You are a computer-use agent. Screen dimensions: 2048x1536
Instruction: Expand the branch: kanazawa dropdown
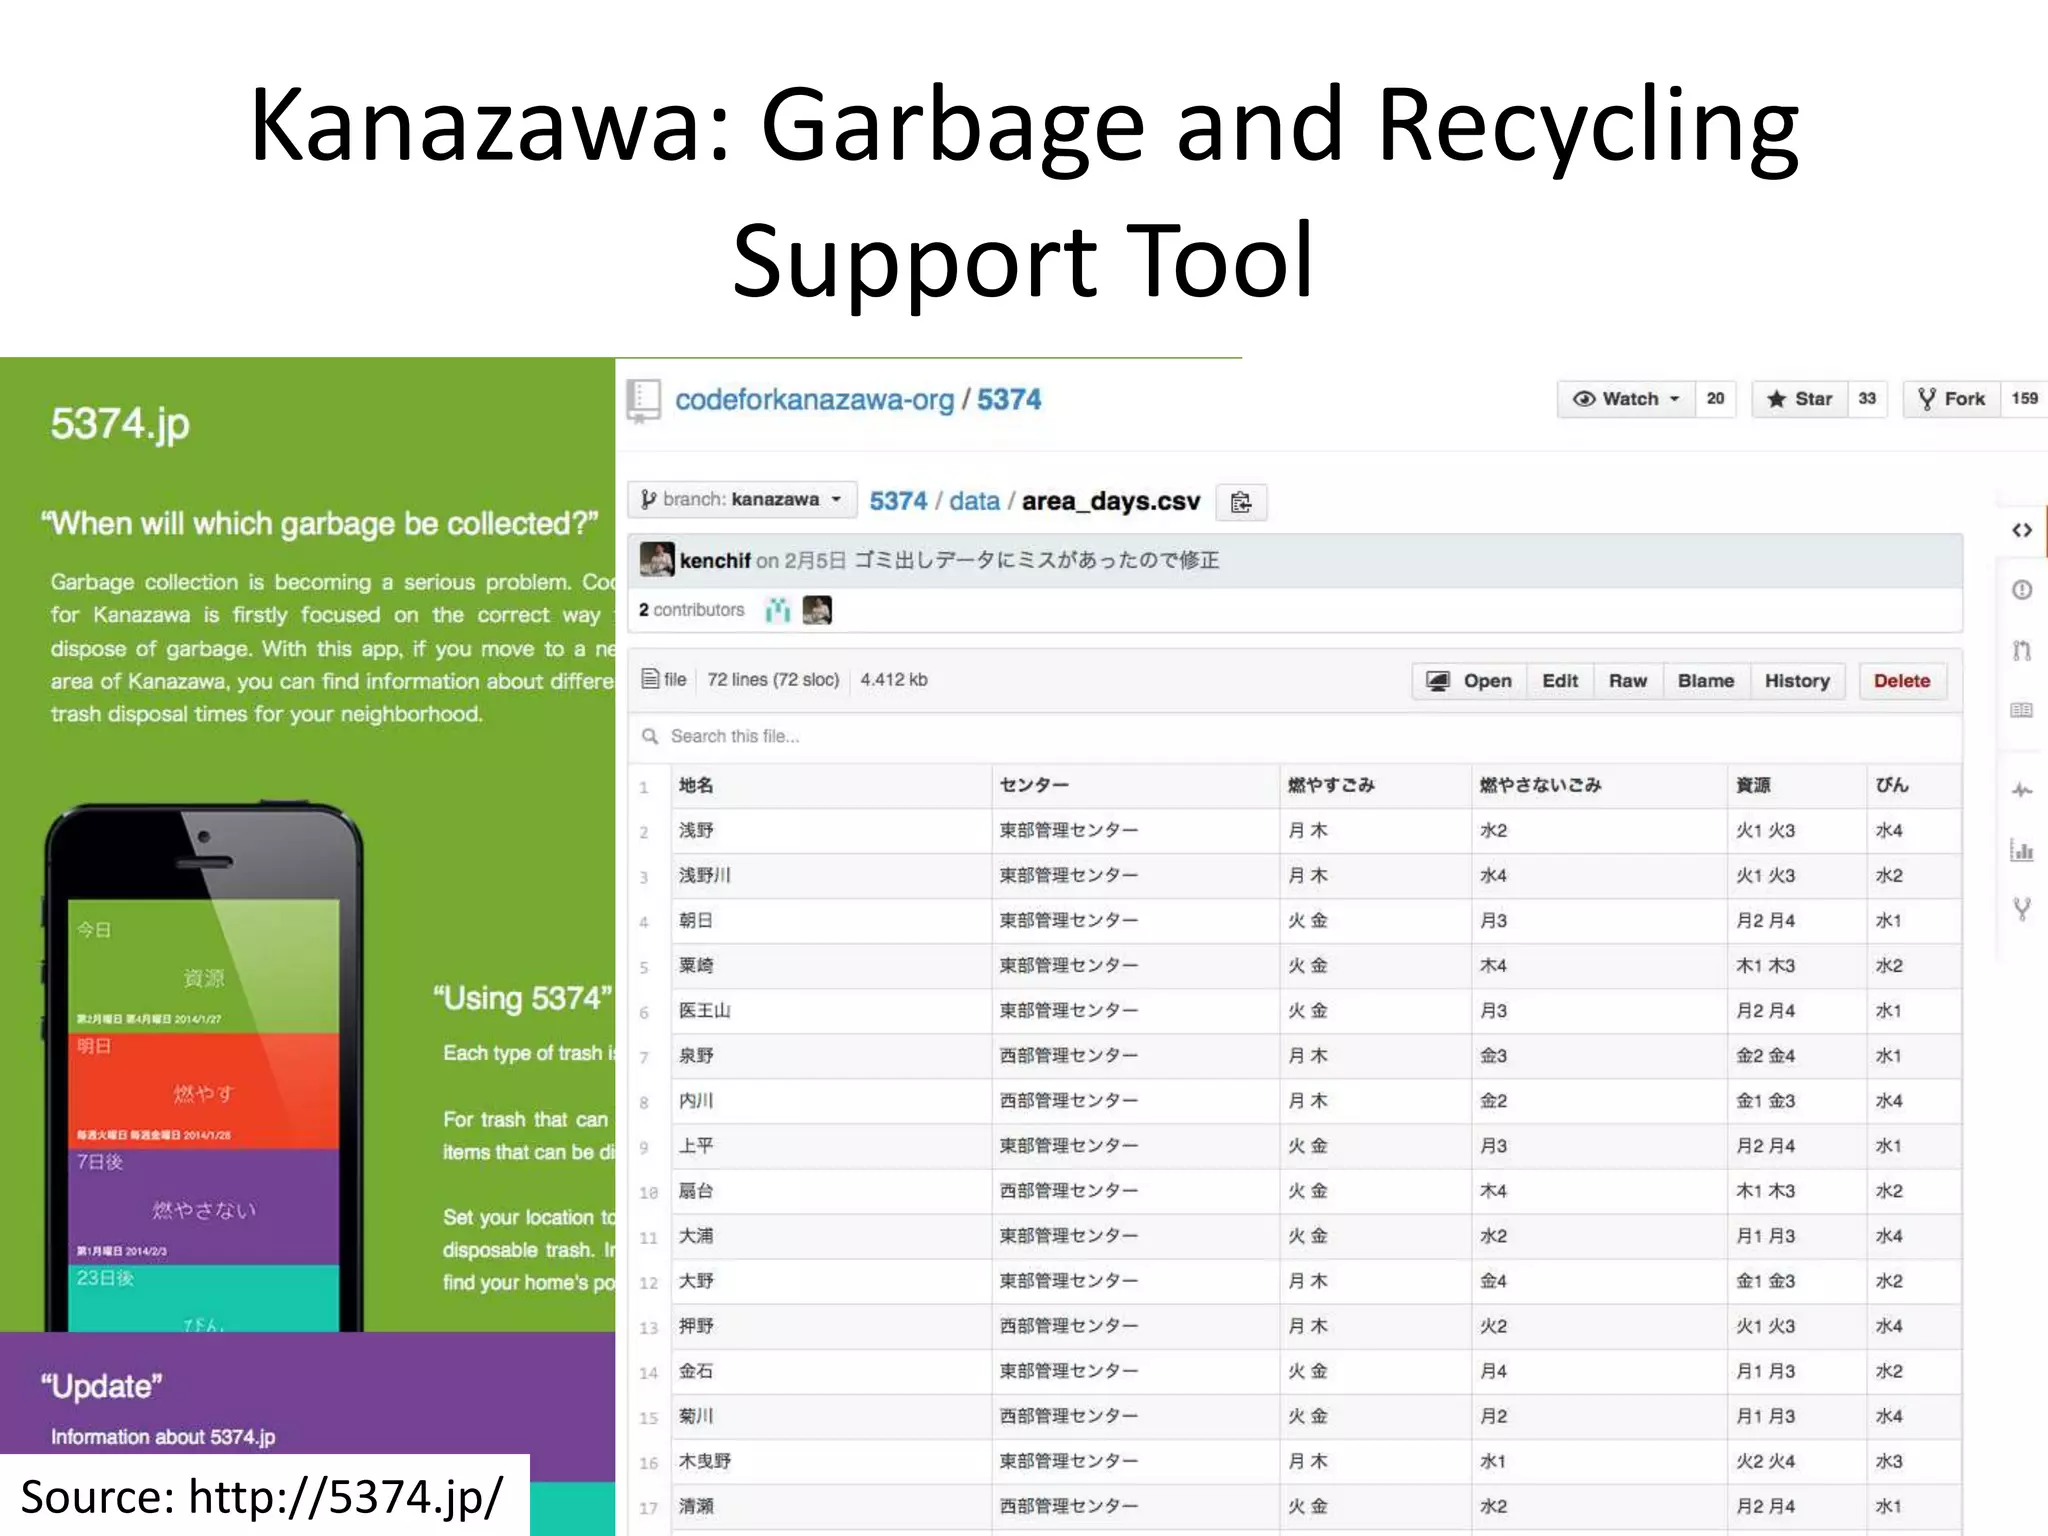[x=742, y=499]
